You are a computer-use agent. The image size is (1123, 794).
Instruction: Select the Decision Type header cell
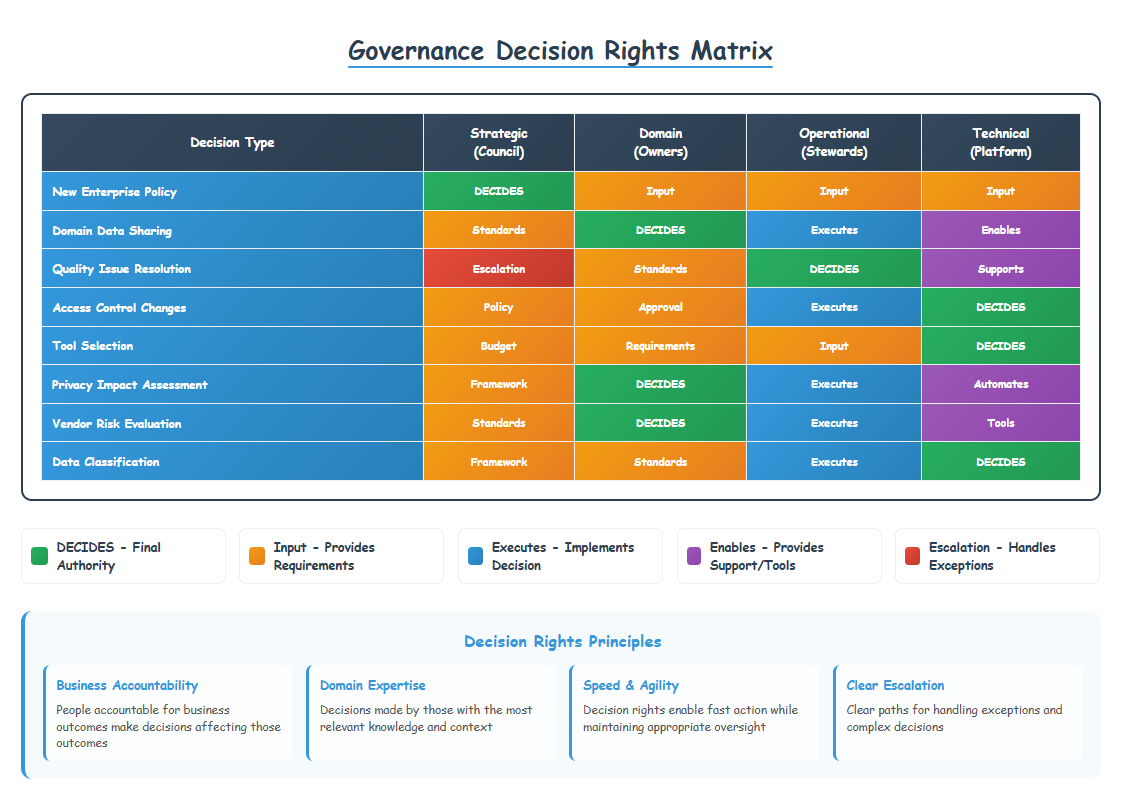tap(231, 142)
